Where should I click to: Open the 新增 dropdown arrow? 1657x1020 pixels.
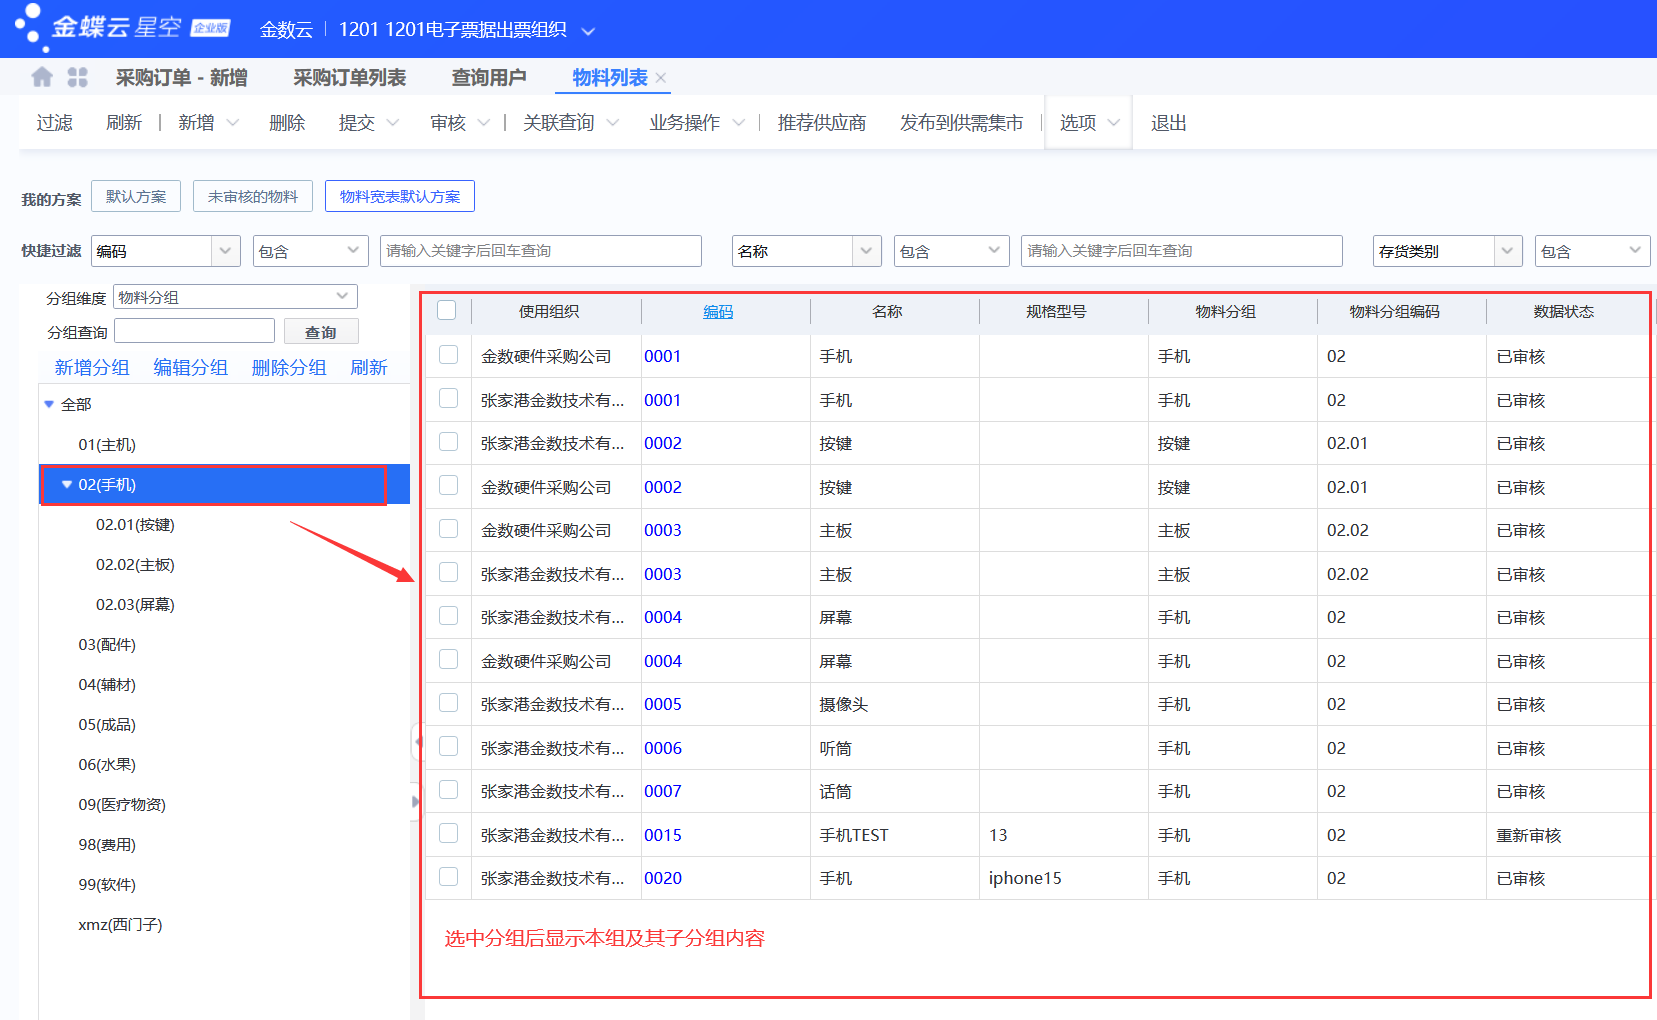[233, 123]
